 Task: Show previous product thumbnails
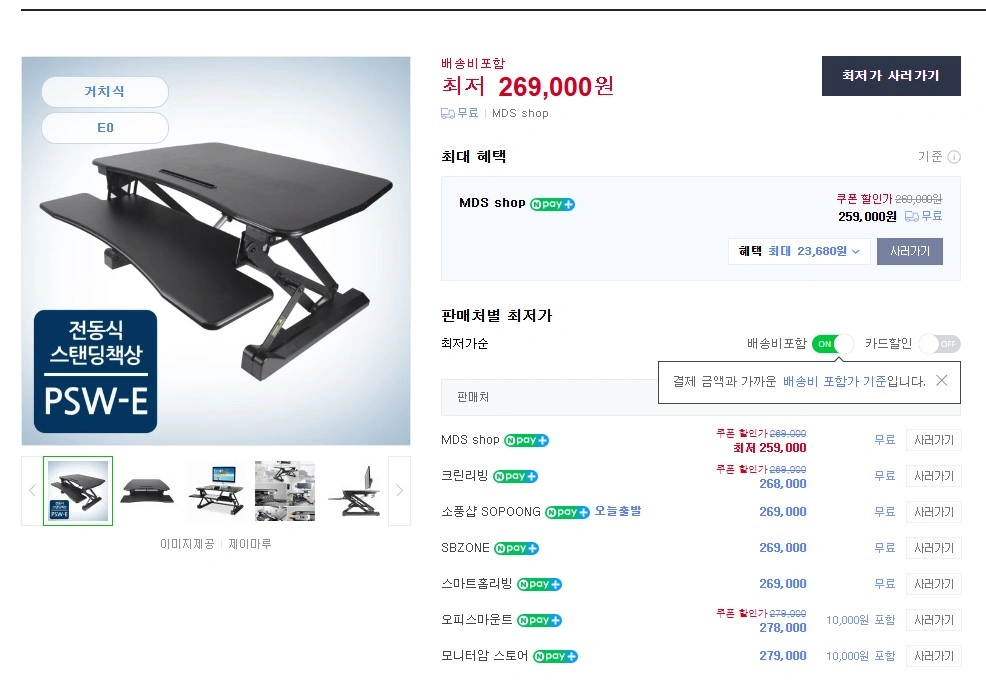32,490
